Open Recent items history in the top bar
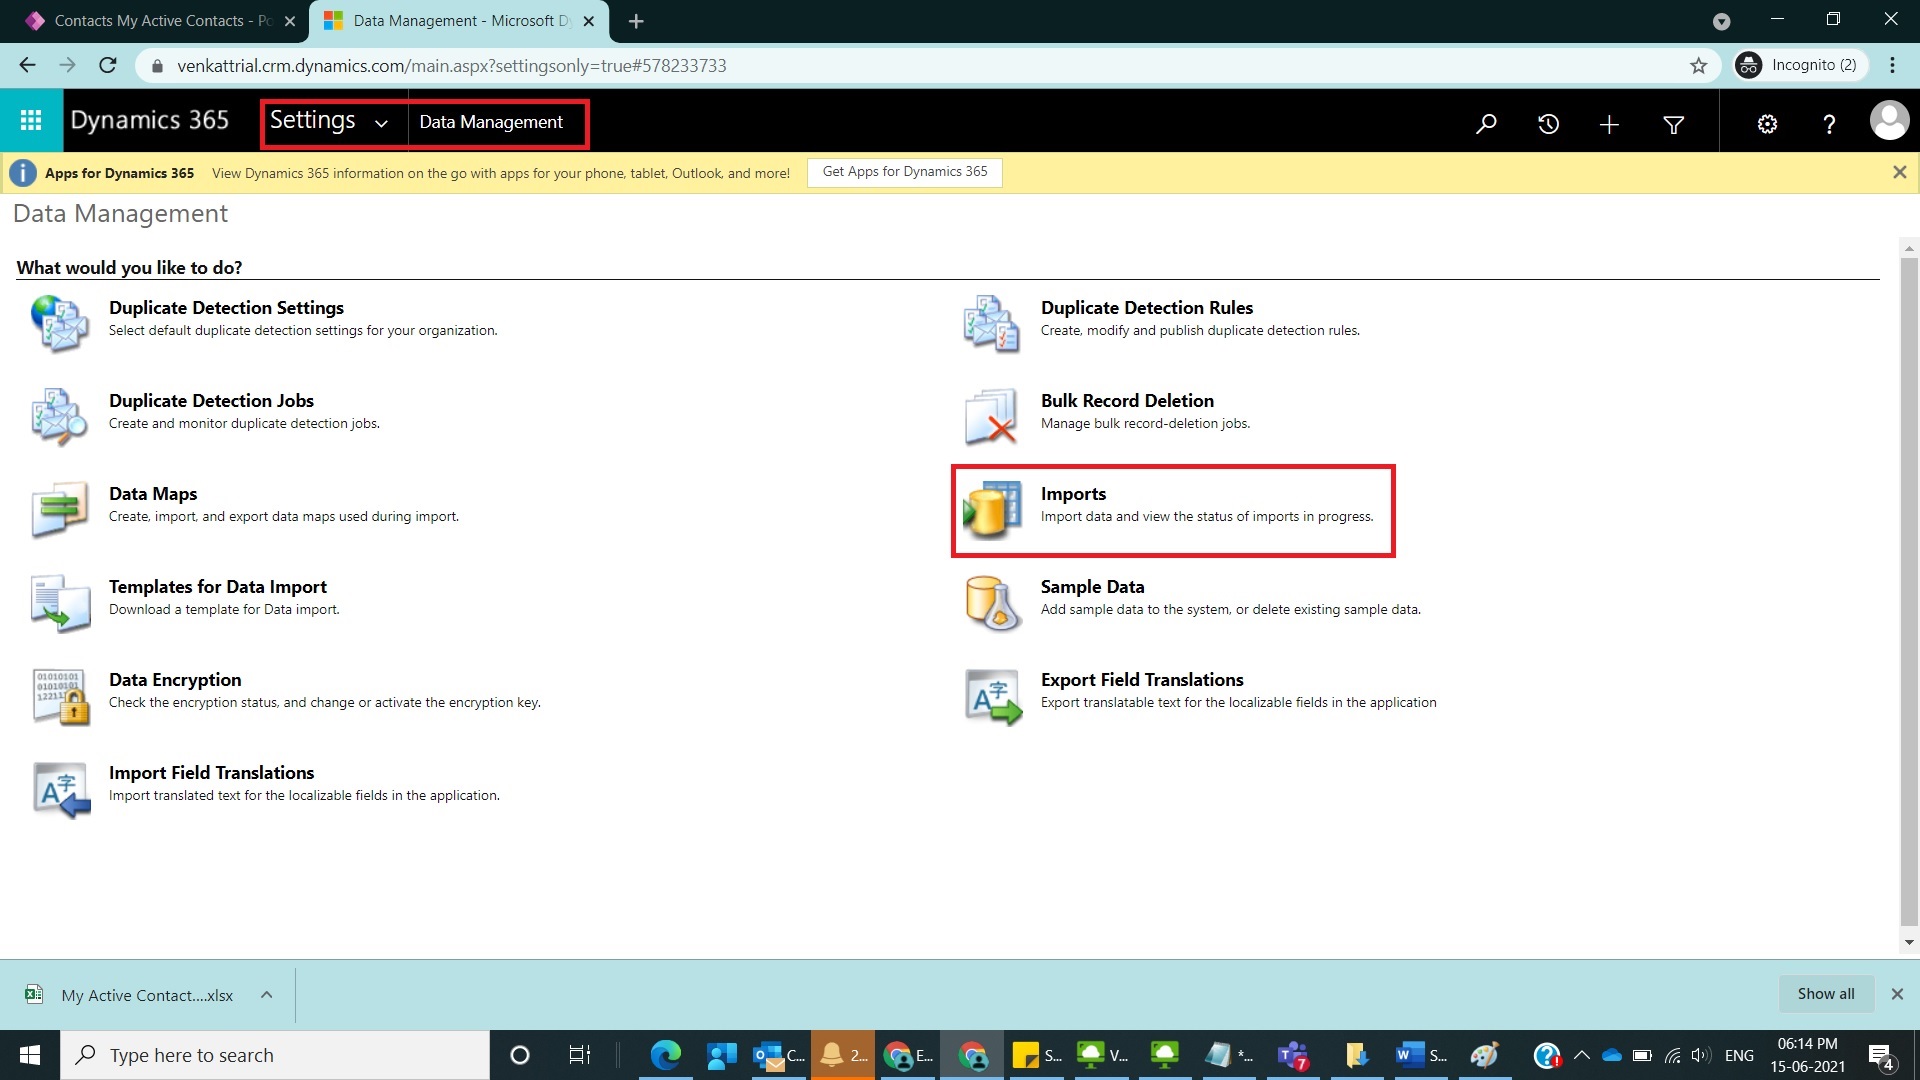Screen dimensions: 1920x1080 (1548, 123)
